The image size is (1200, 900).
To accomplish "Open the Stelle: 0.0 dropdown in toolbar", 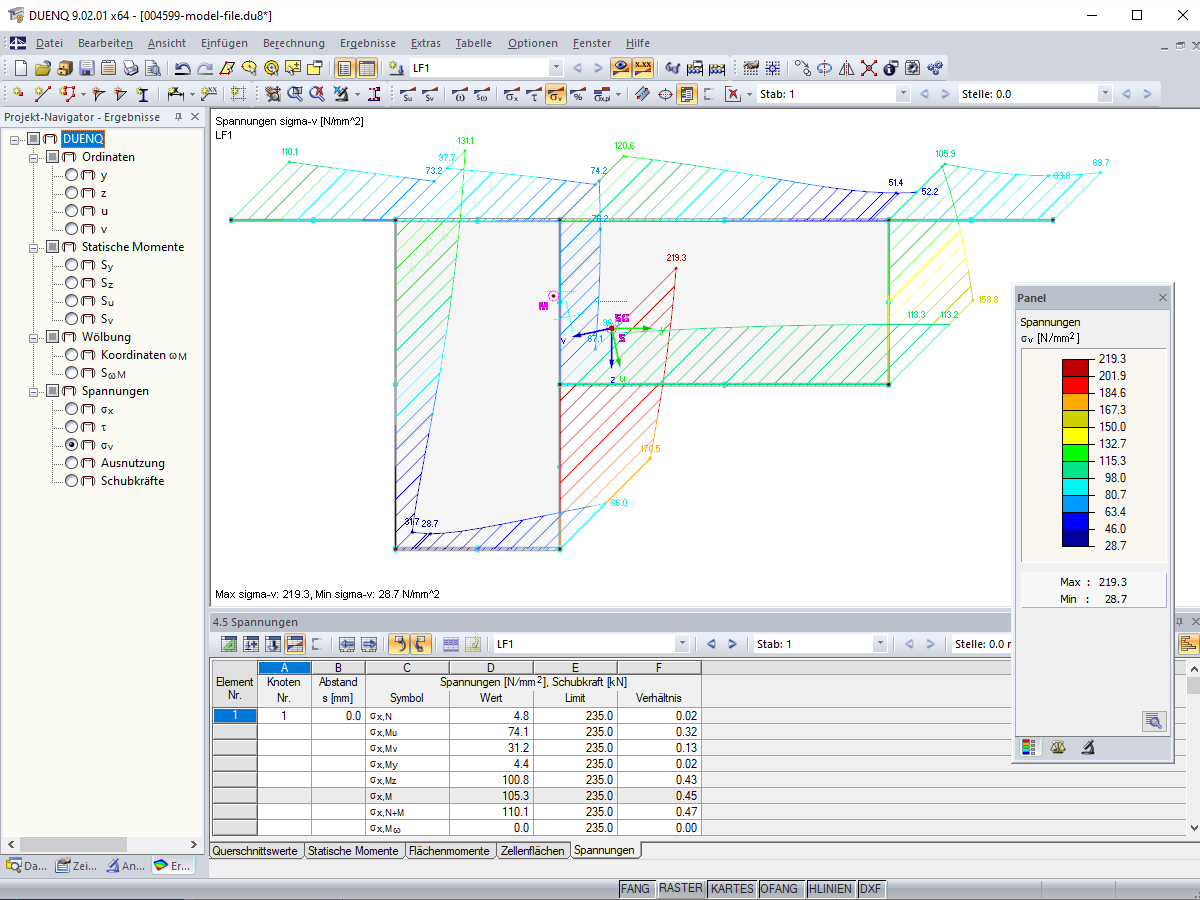I will [x=1105, y=94].
